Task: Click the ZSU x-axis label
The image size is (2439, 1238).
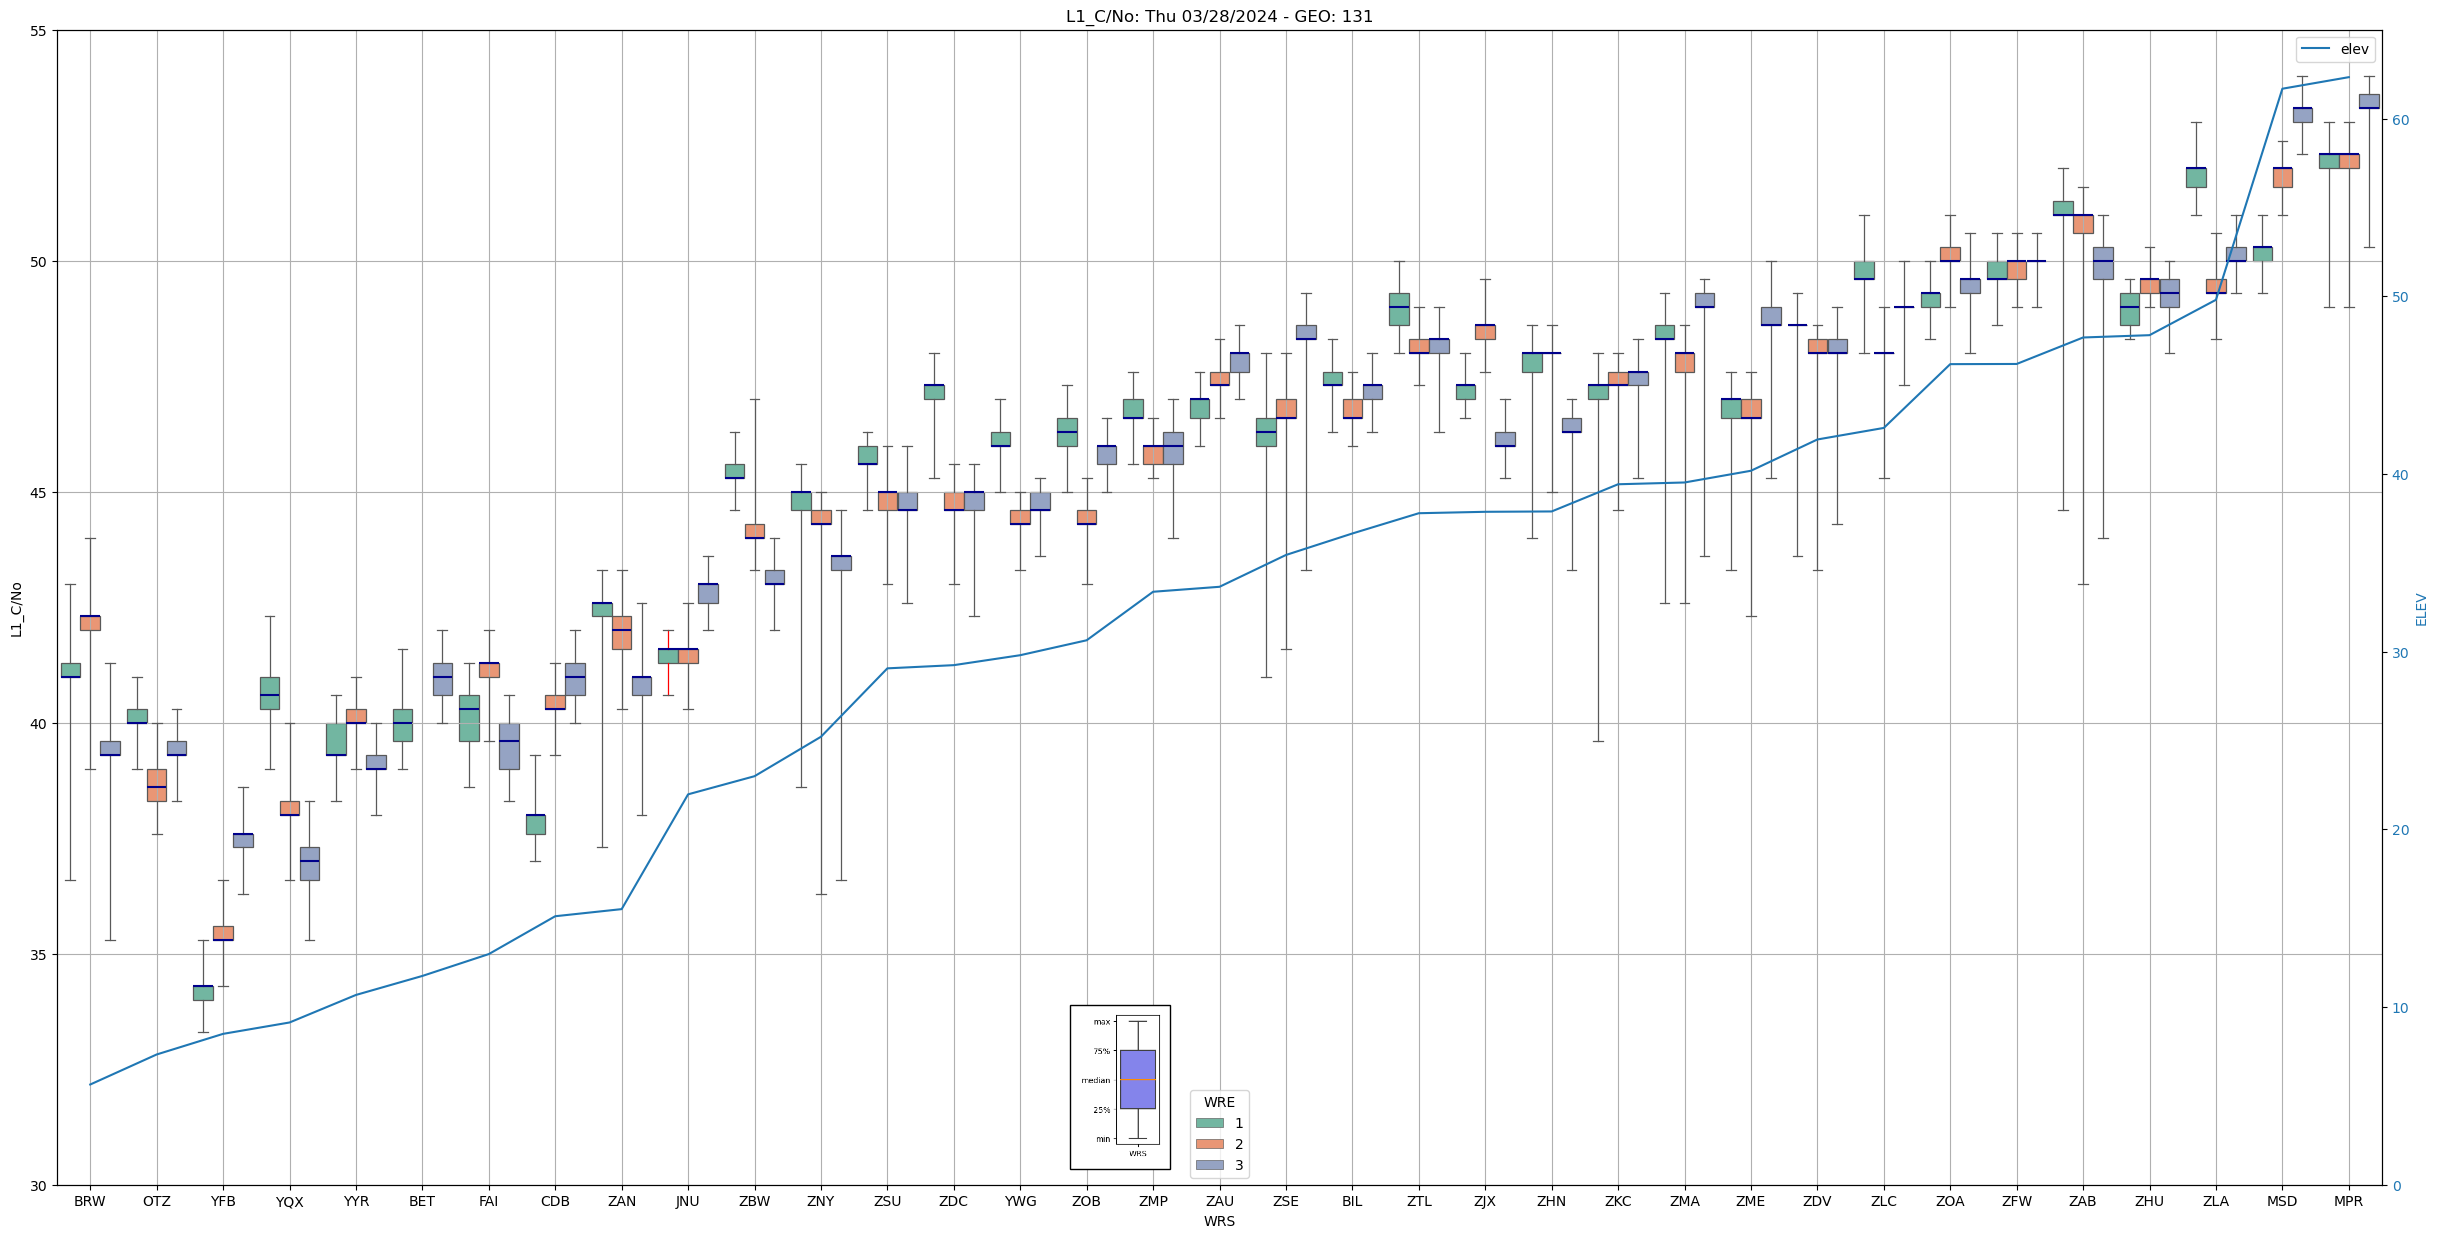Action: (x=887, y=1201)
